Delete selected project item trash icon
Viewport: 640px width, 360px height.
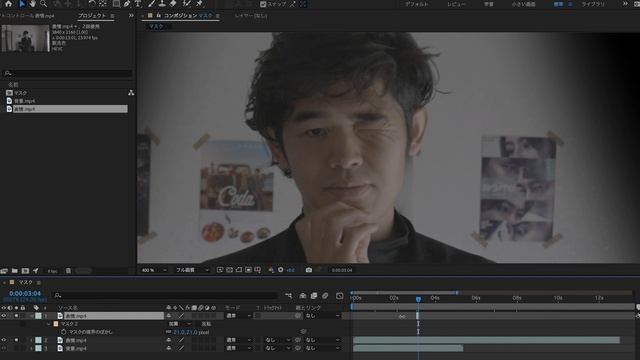[68, 271]
